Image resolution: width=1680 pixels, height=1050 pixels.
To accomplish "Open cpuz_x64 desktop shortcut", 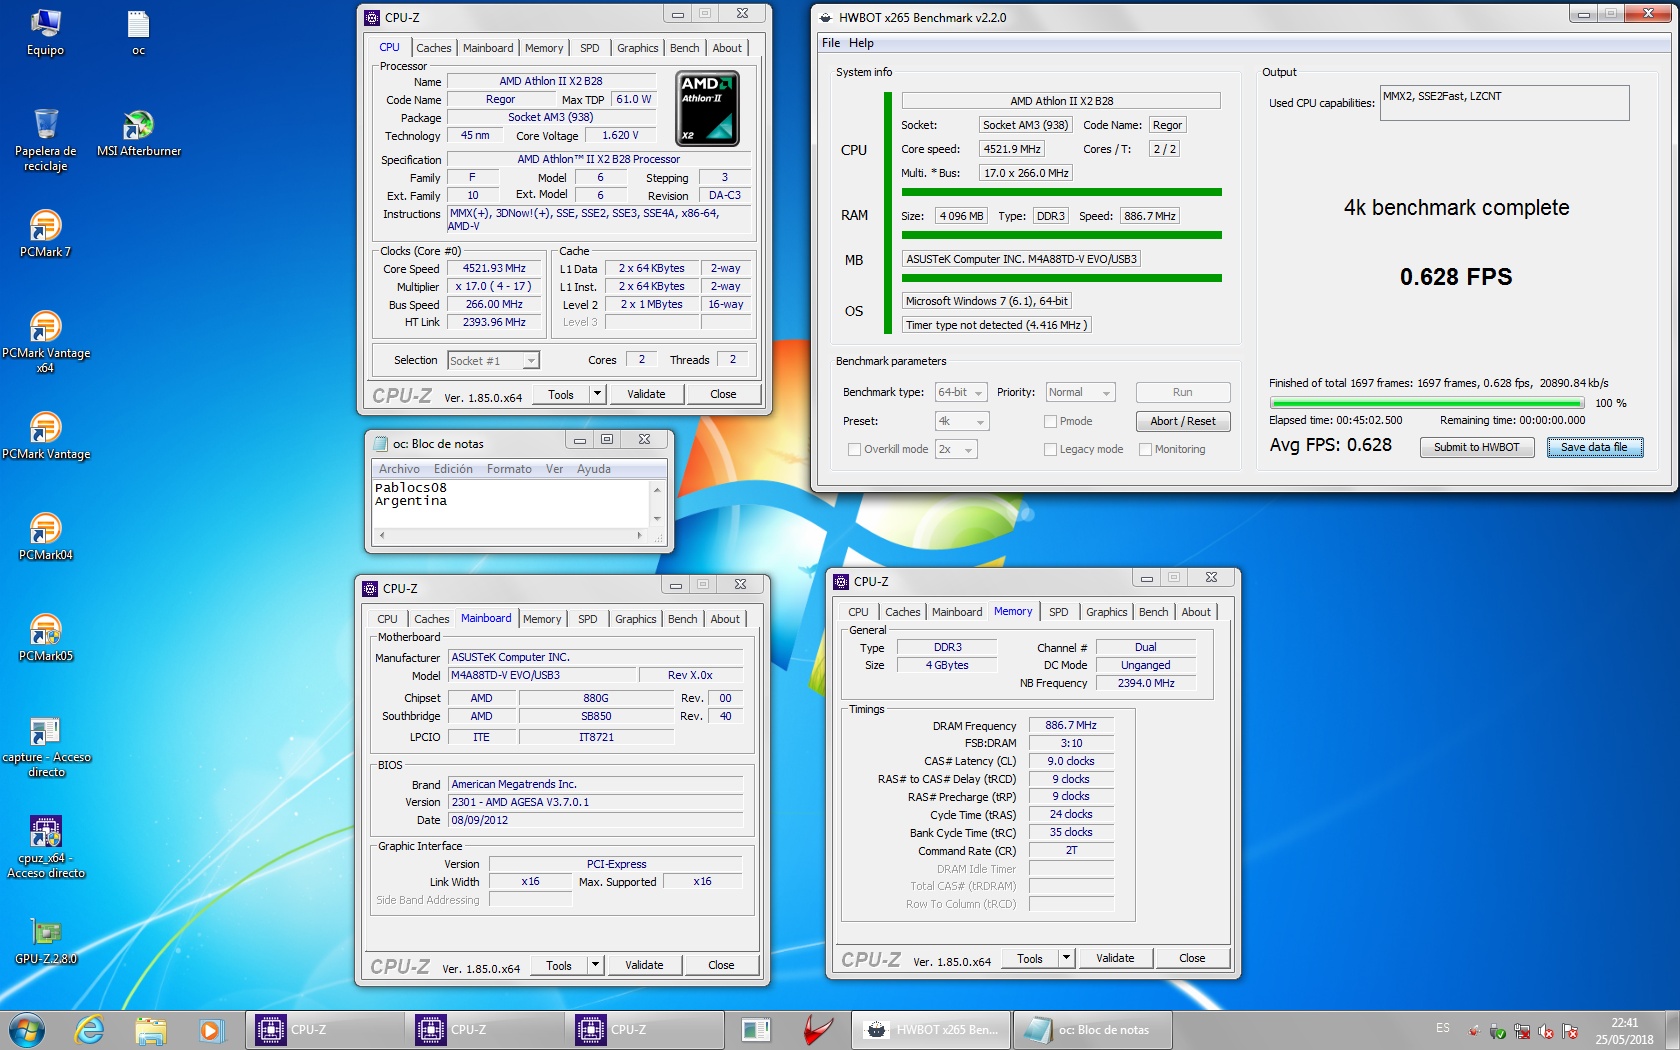I will [x=45, y=848].
